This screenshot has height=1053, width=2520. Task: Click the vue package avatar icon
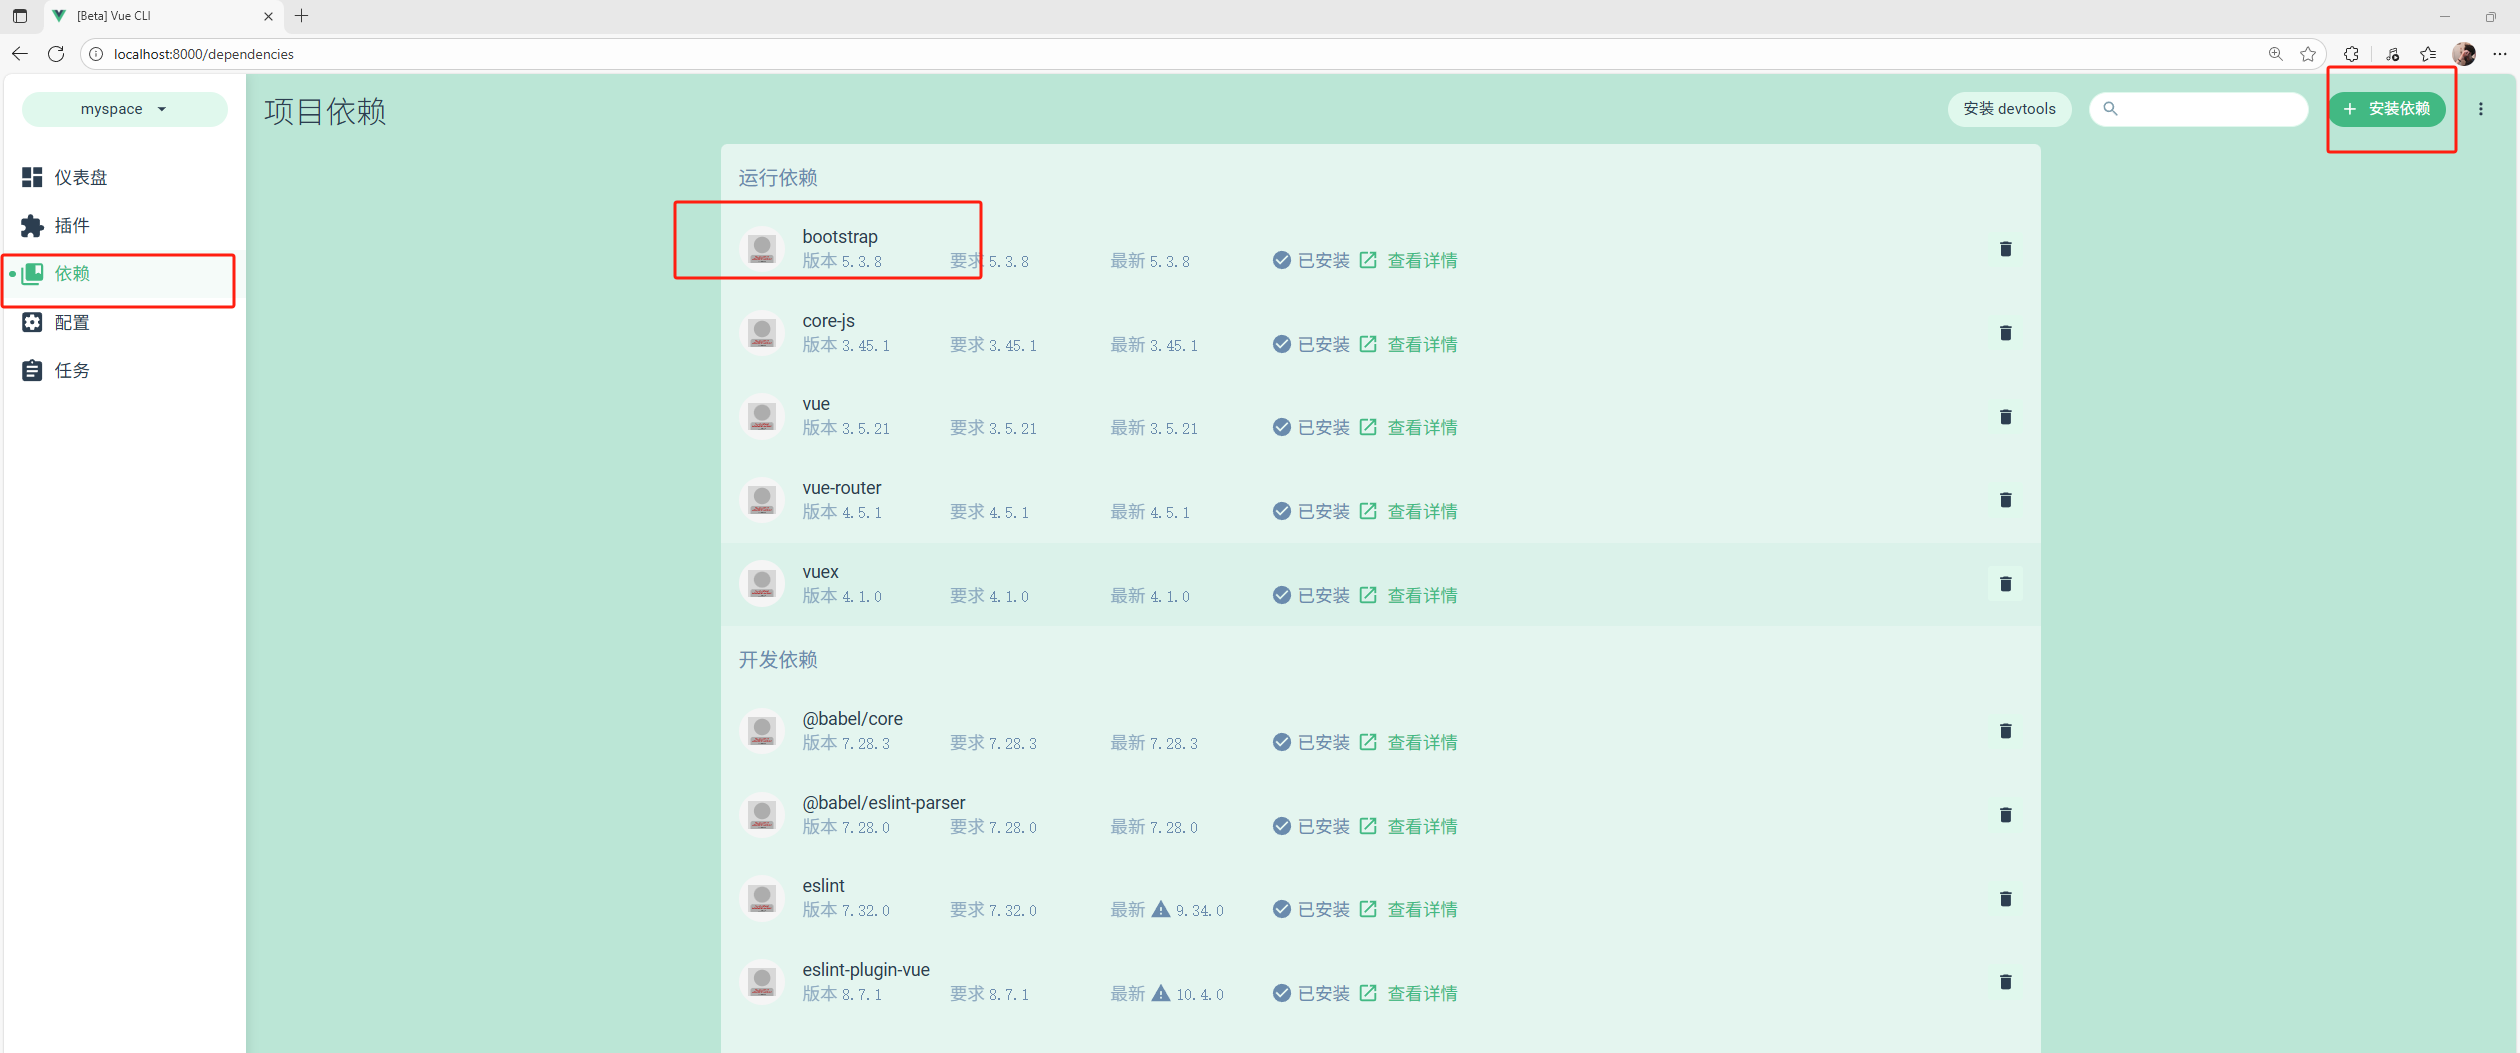point(762,416)
